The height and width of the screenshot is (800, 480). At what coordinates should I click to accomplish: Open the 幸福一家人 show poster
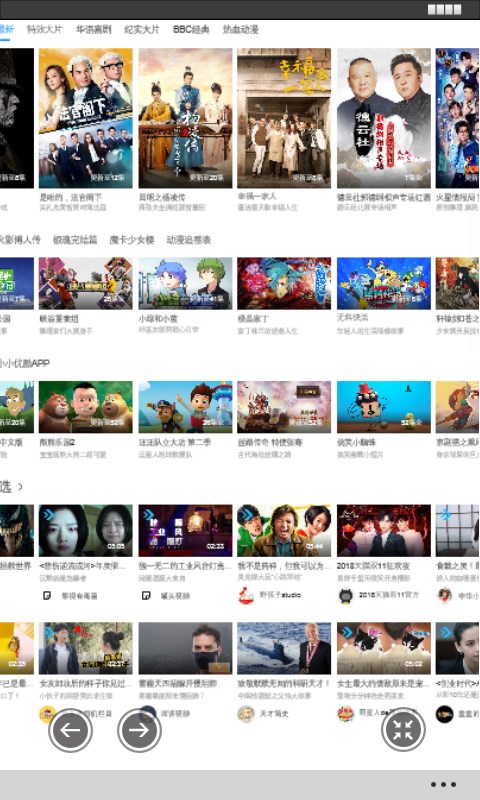tap(284, 118)
